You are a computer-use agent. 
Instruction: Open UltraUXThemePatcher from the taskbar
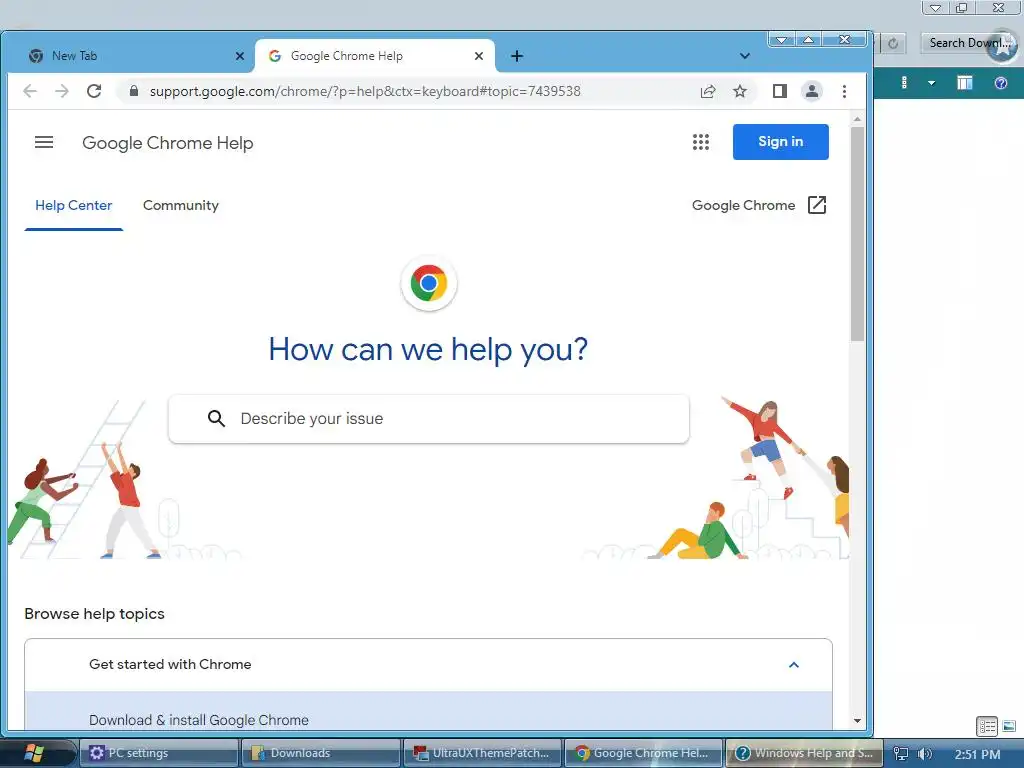pos(483,753)
